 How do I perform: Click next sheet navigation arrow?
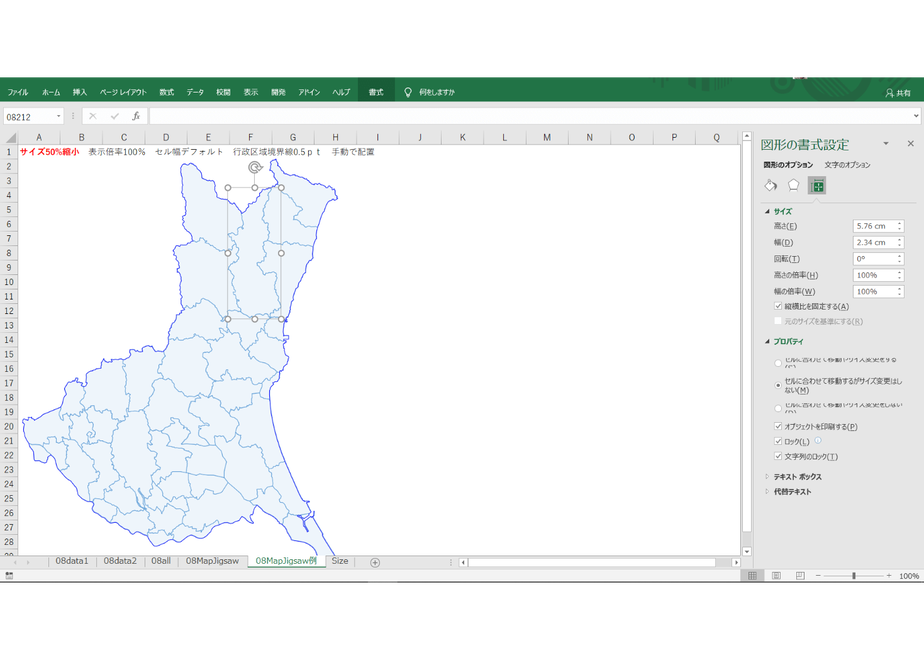(28, 562)
